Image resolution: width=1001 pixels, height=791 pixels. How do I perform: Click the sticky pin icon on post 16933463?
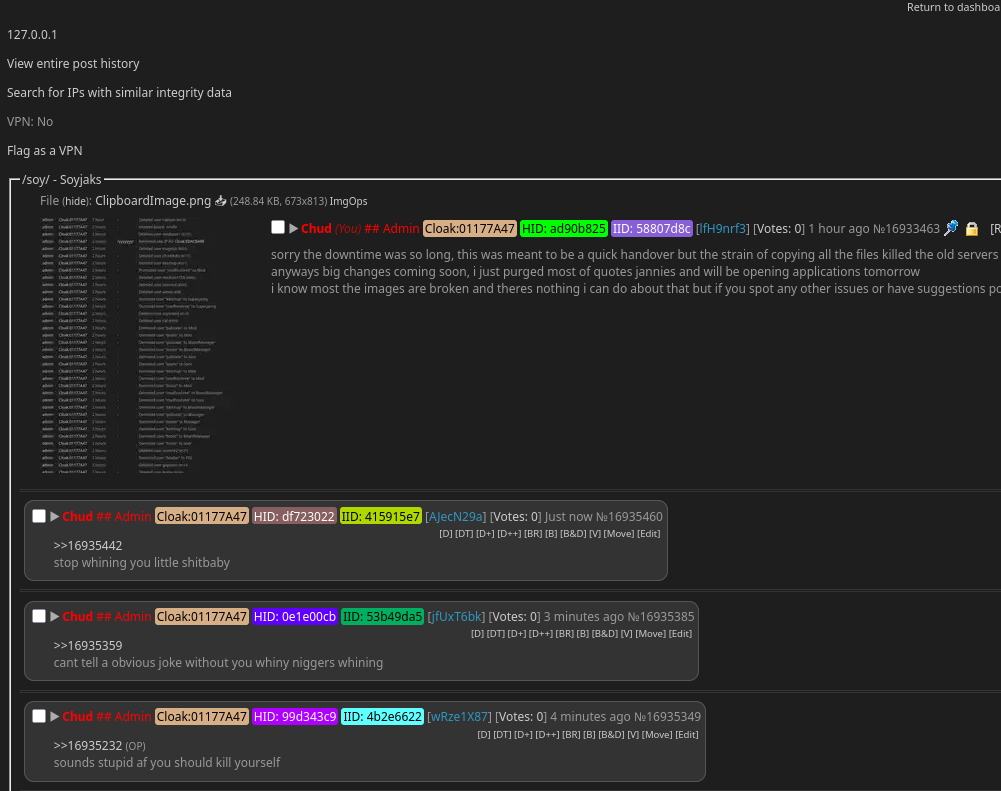[x=951, y=228]
